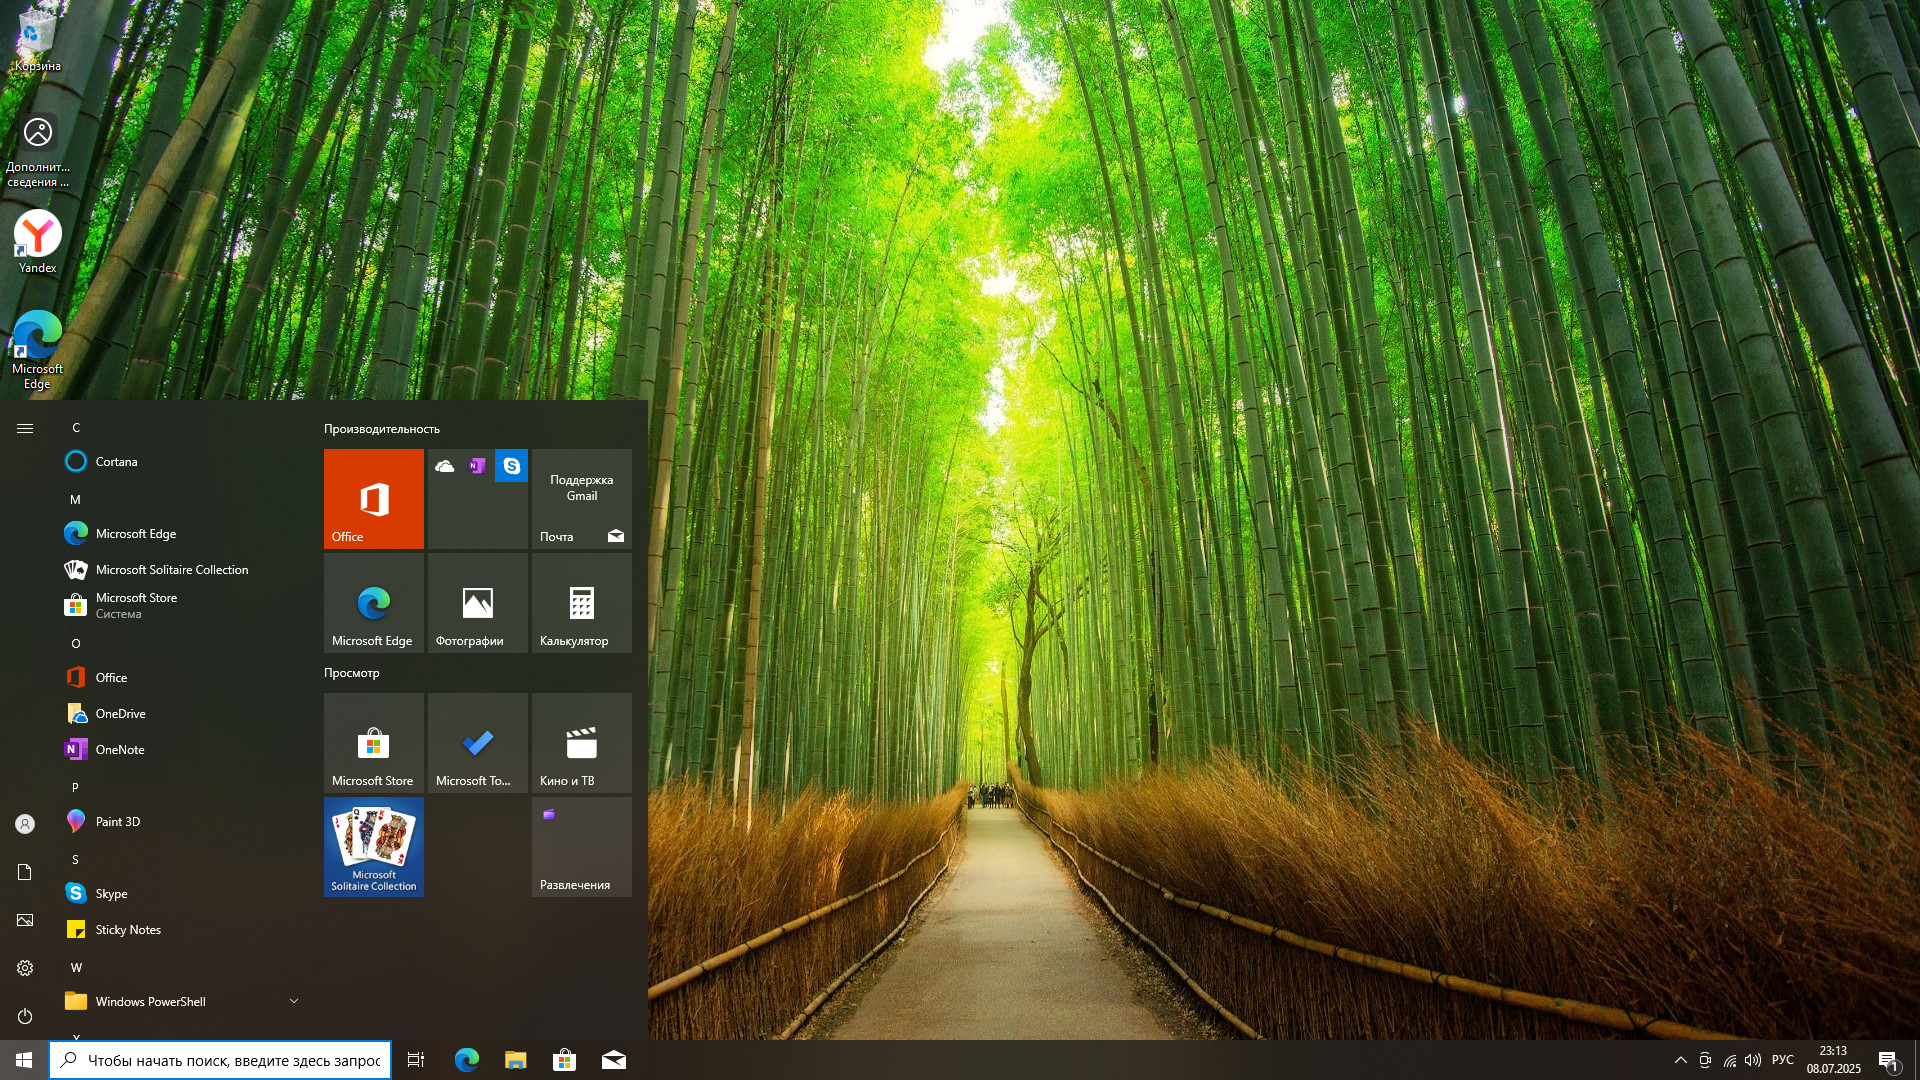Open Settings gear in Start sidebar
This screenshot has height=1080, width=1920.
25,968
